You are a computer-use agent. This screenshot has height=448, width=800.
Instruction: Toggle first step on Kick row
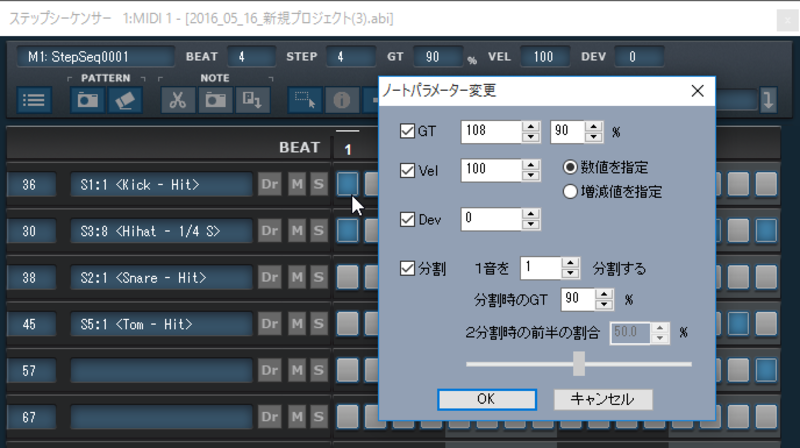pos(347,184)
